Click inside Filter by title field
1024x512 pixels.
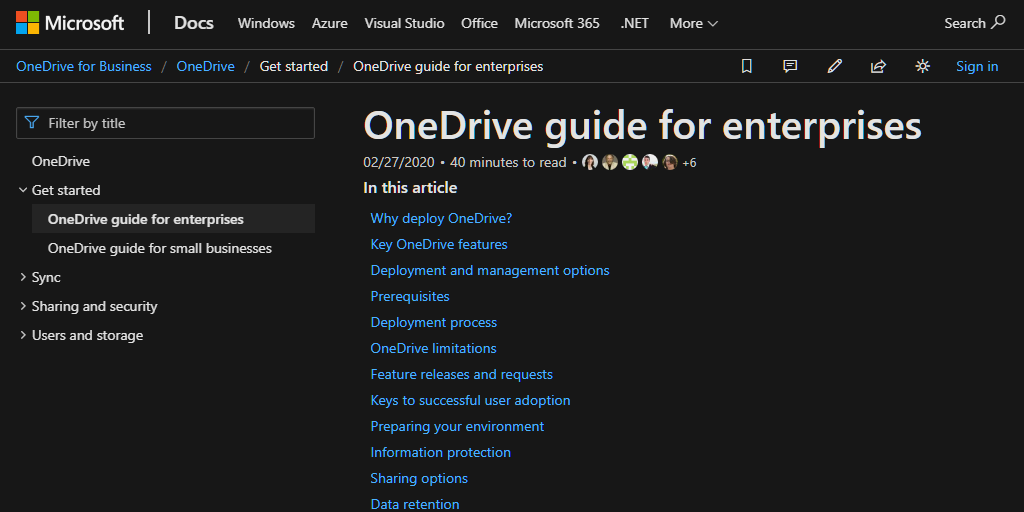tap(165, 123)
